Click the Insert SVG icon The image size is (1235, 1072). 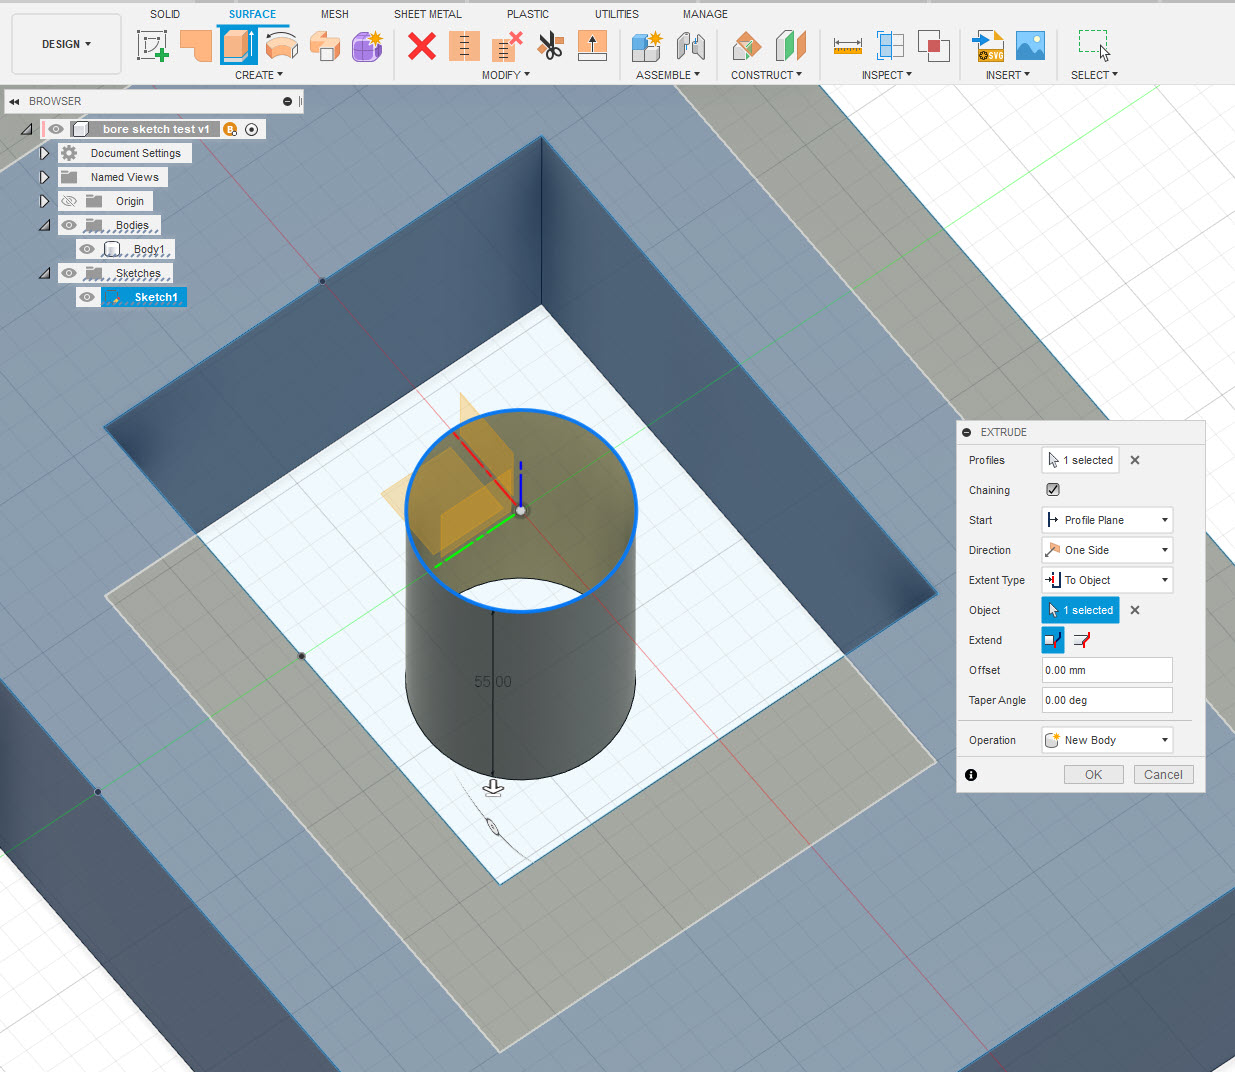click(x=988, y=46)
